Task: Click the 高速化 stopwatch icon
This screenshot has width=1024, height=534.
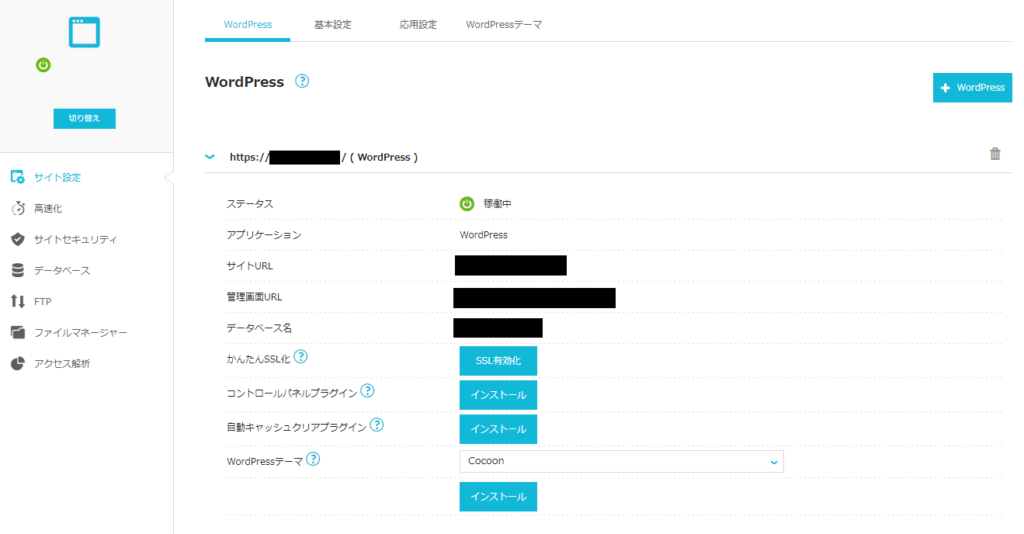Action: (x=18, y=208)
